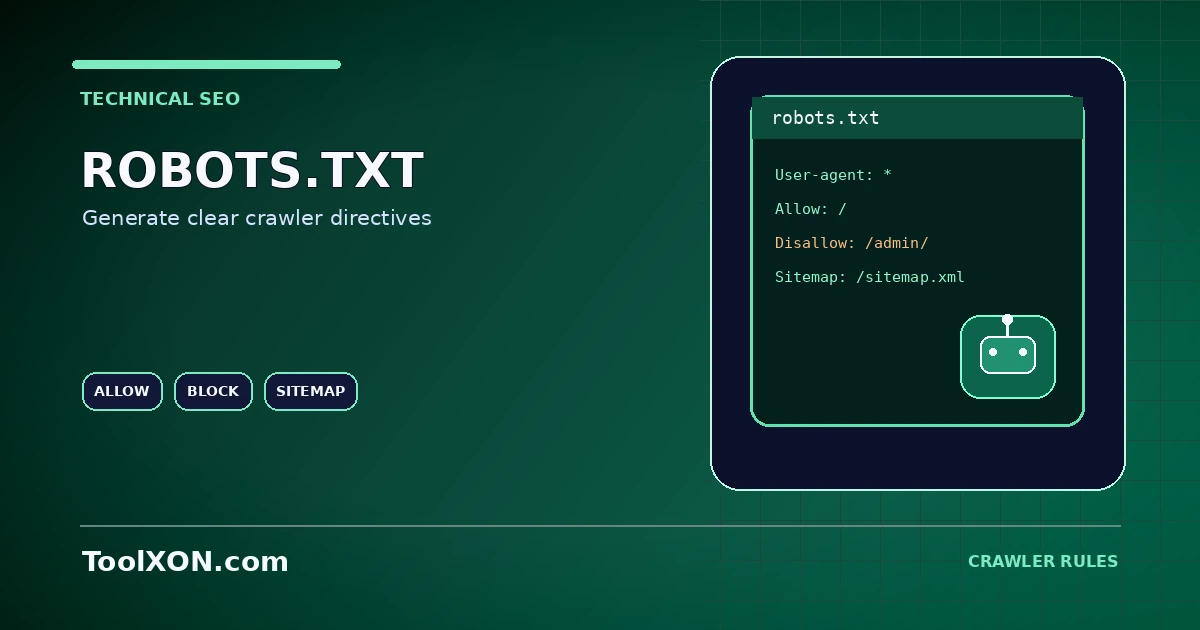Click the "Sitemap: /sitemap.xml" line

[870, 277]
